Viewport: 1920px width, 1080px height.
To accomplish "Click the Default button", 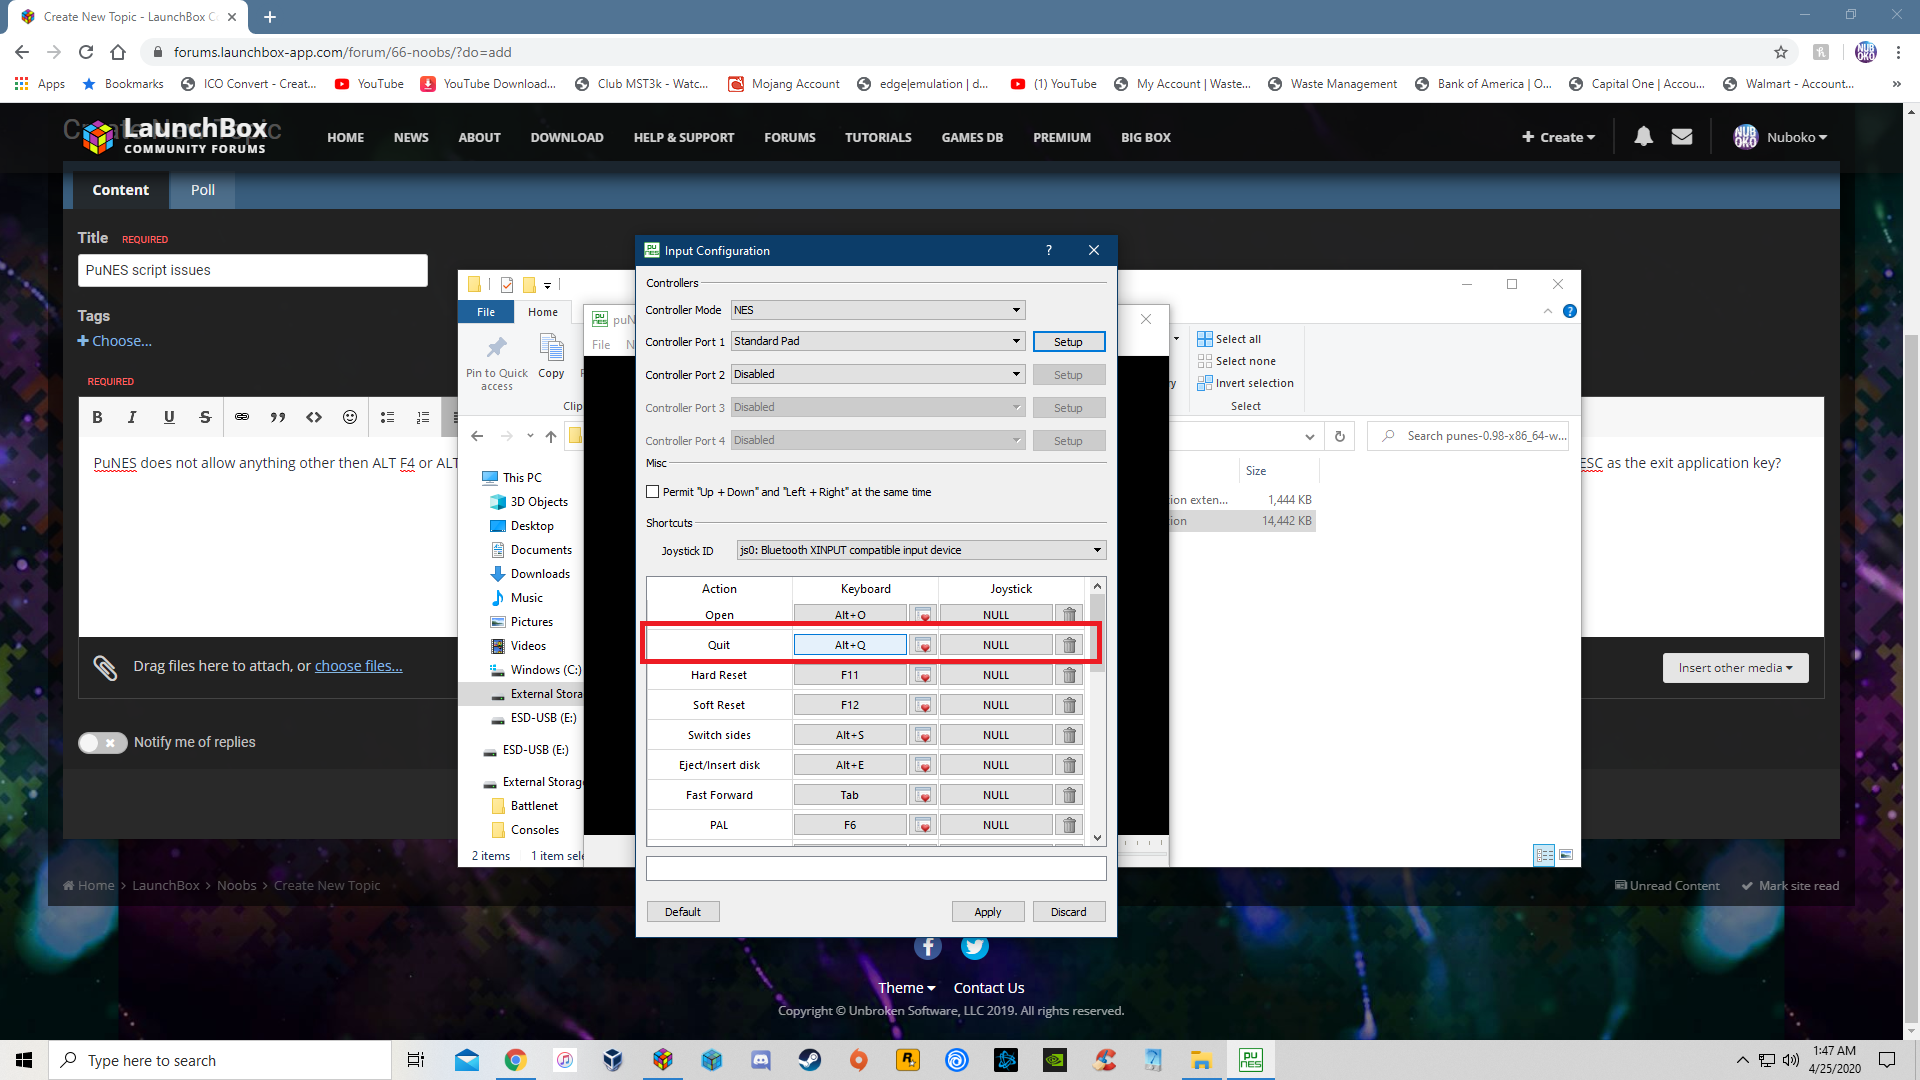I will [683, 912].
